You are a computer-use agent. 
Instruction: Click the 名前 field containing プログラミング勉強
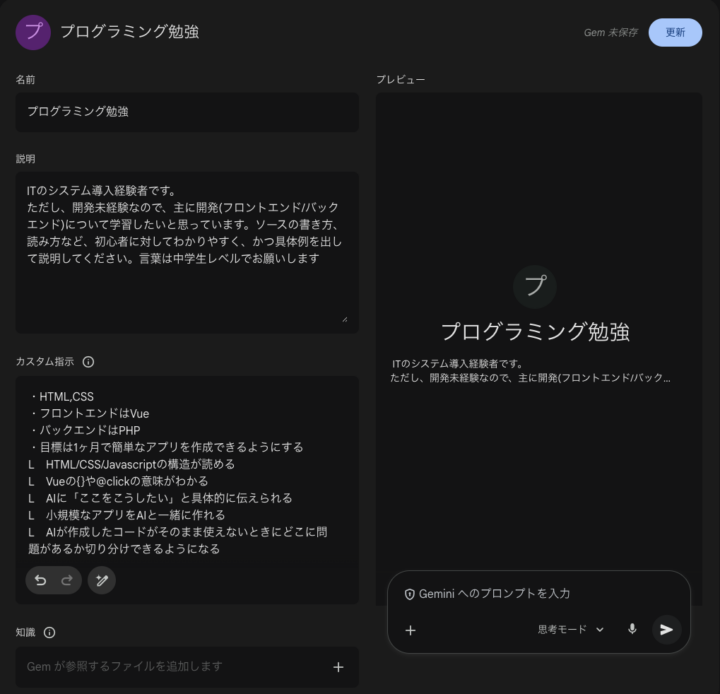(x=187, y=112)
